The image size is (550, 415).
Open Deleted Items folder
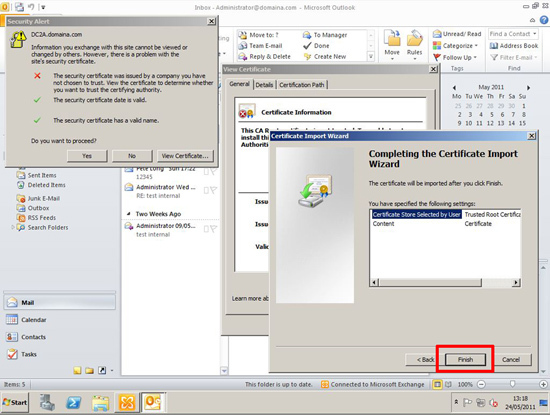coord(41,185)
